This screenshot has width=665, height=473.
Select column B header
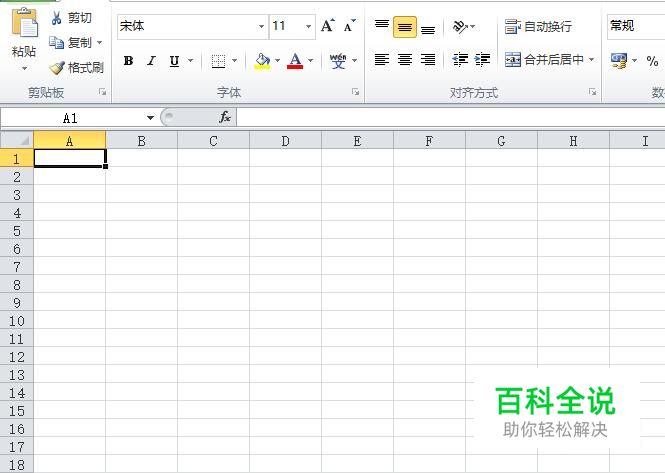click(142, 140)
